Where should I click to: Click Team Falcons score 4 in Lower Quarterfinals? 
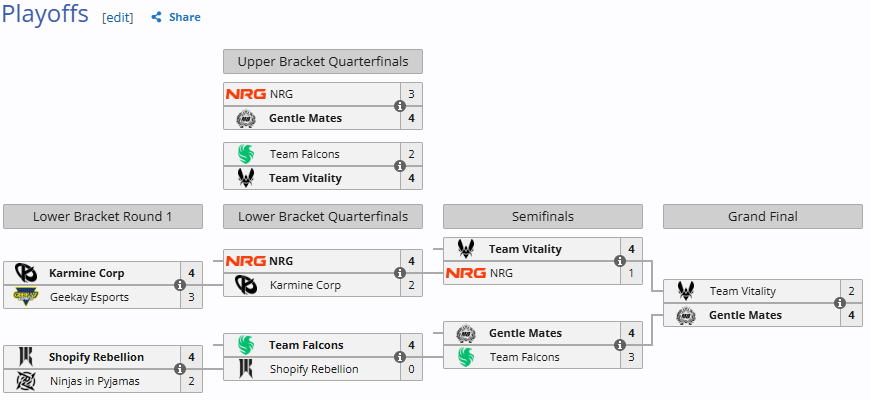pyautogui.click(x=411, y=345)
